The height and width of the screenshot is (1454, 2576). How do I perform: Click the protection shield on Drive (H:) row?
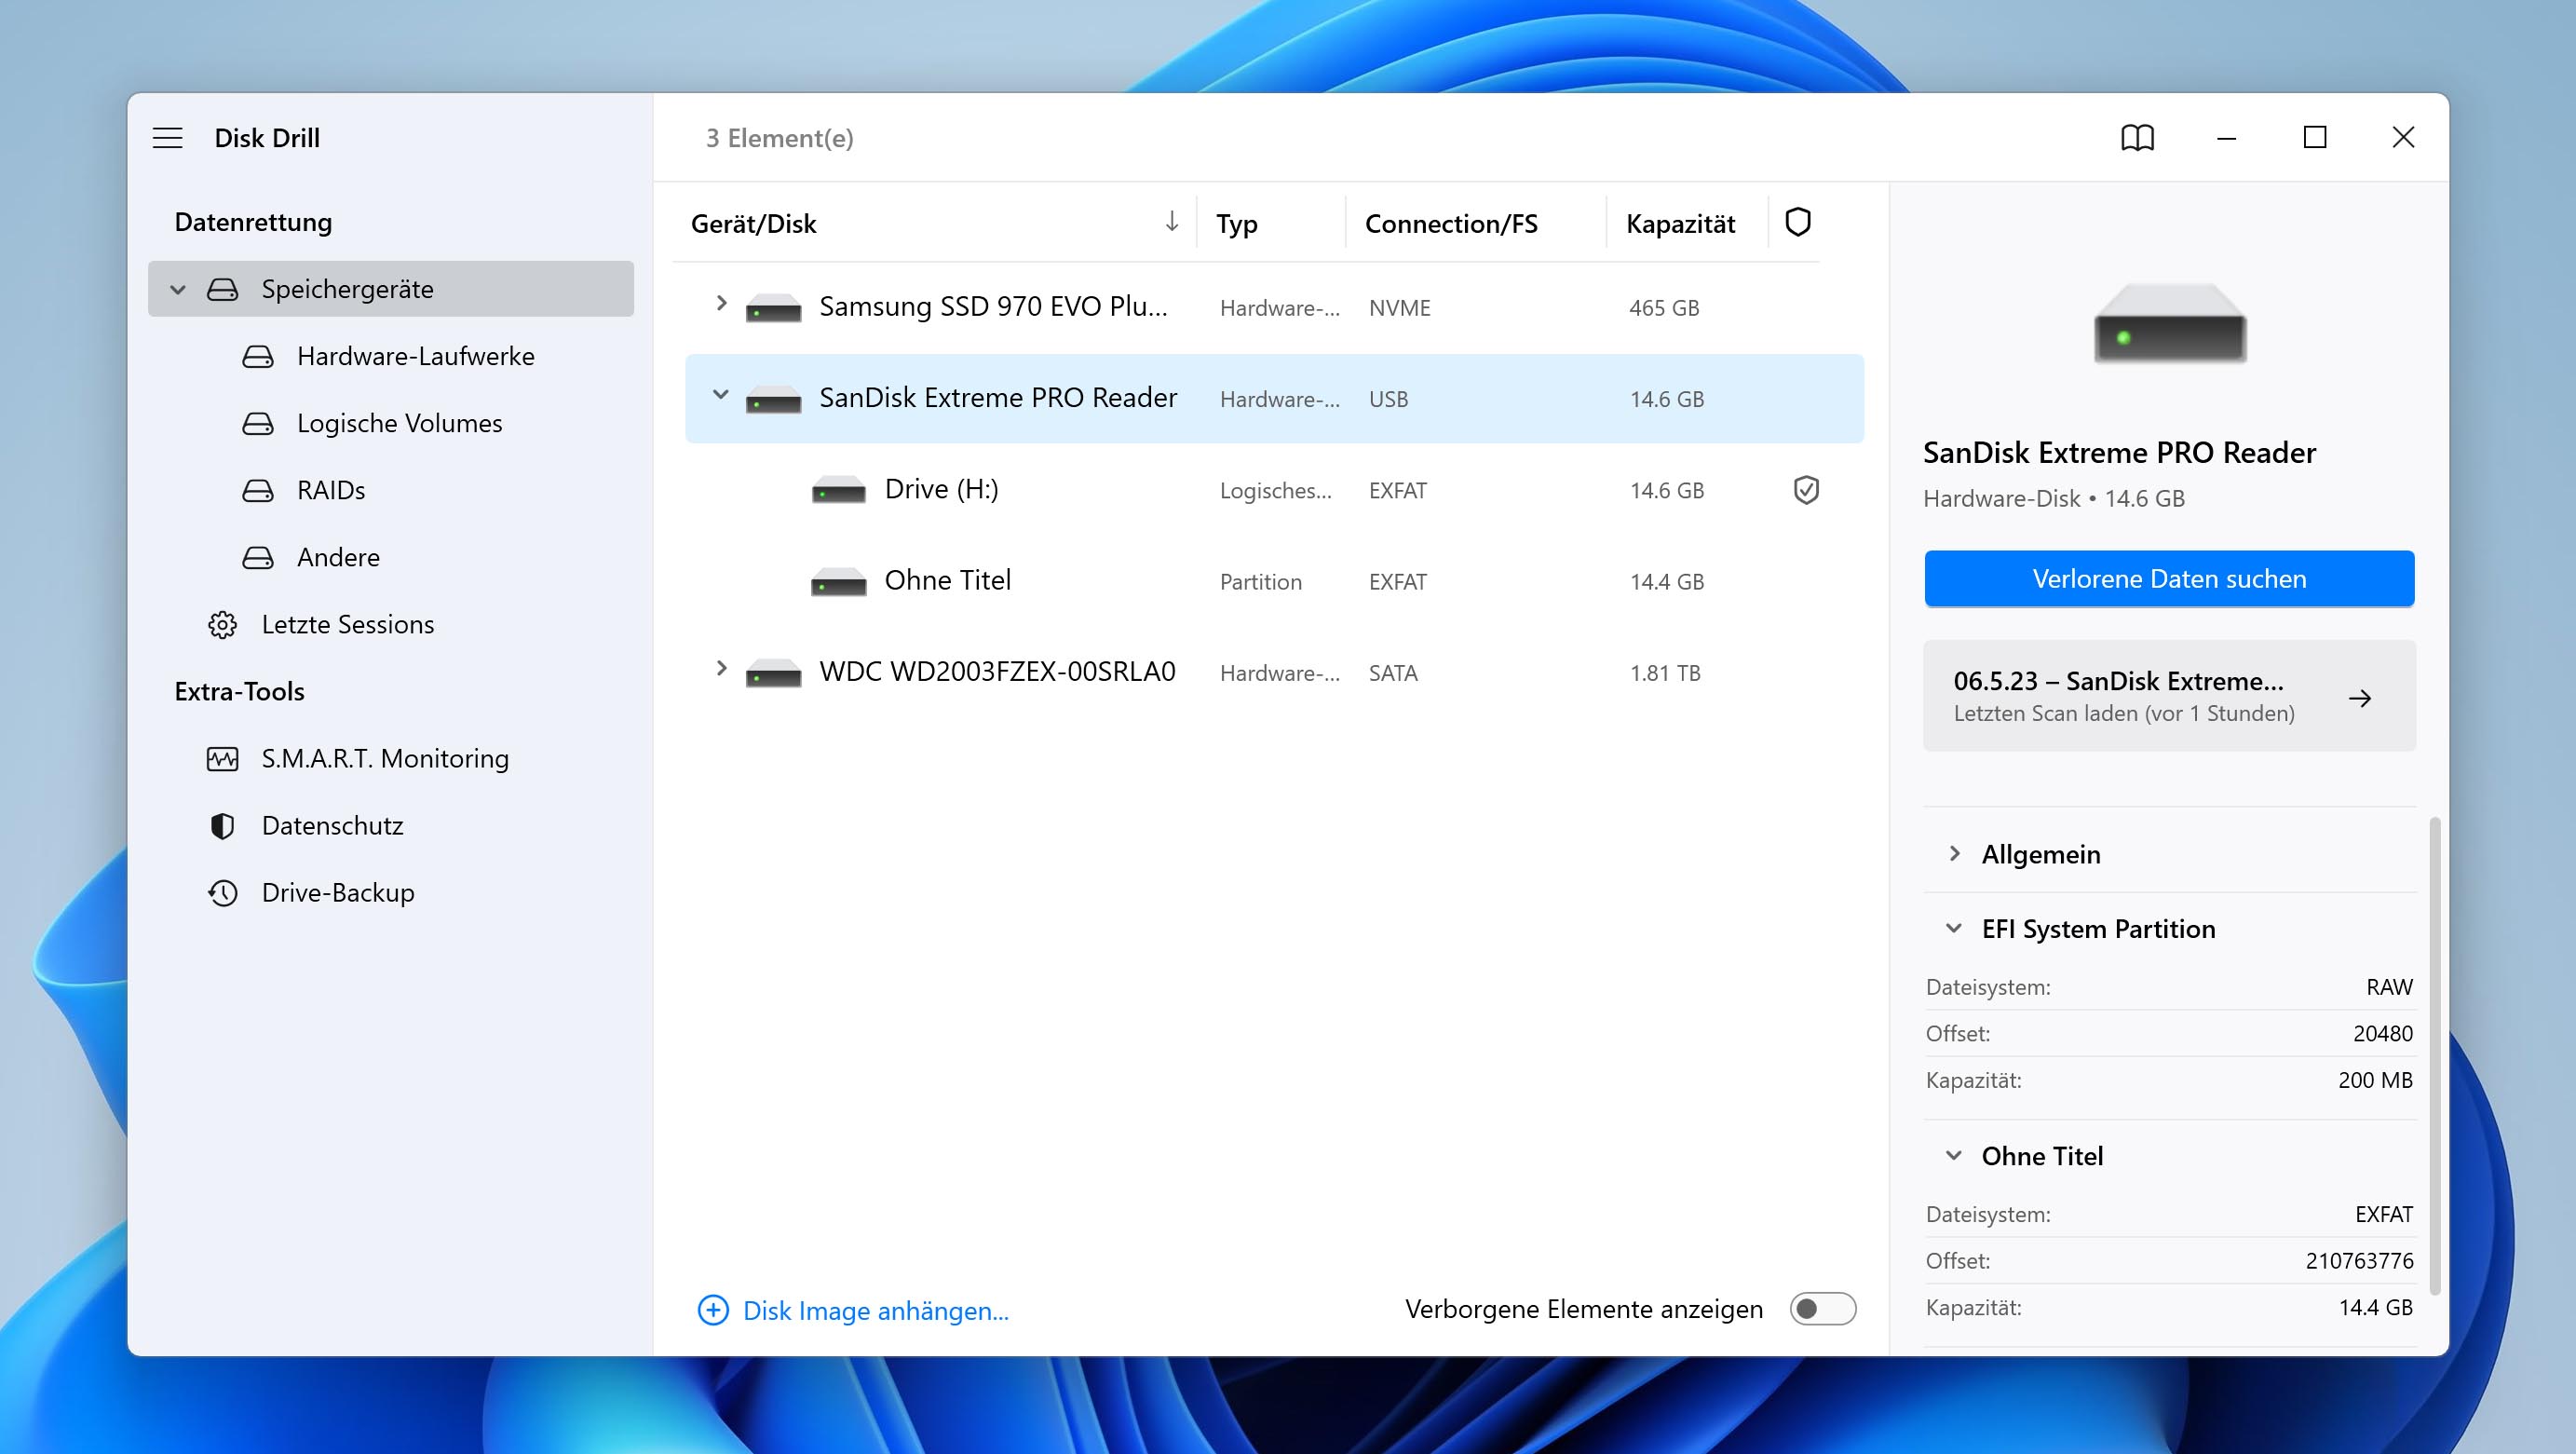point(1805,490)
